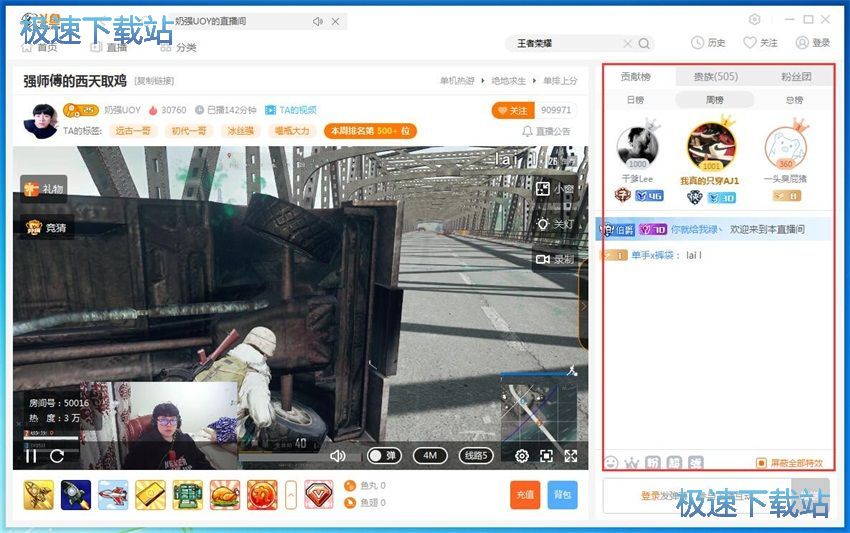Toggle 关灯 lights-off mode
The width and height of the screenshot is (850, 533).
click(x=555, y=224)
